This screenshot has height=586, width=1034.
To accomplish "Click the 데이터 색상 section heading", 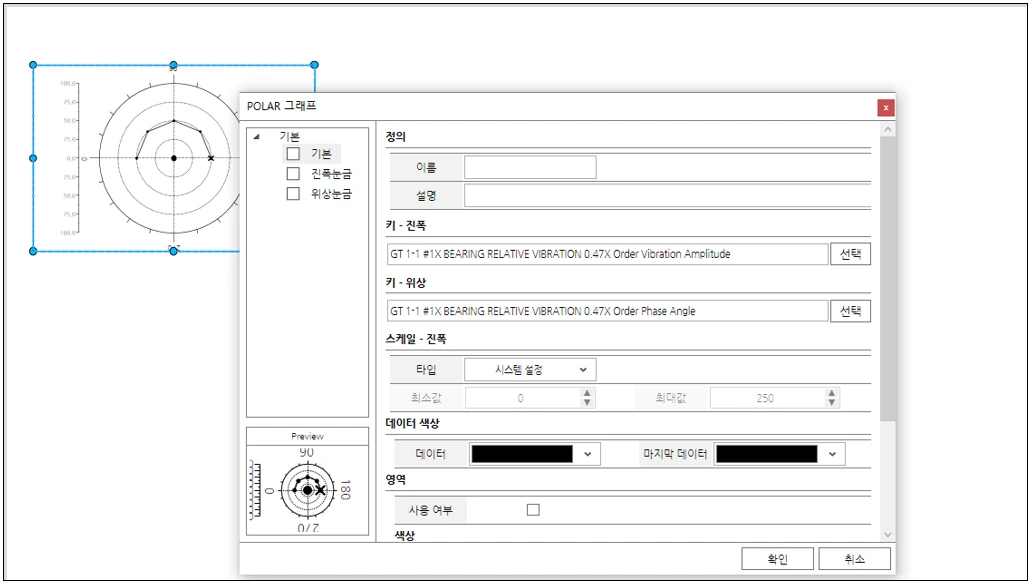I will [412, 423].
